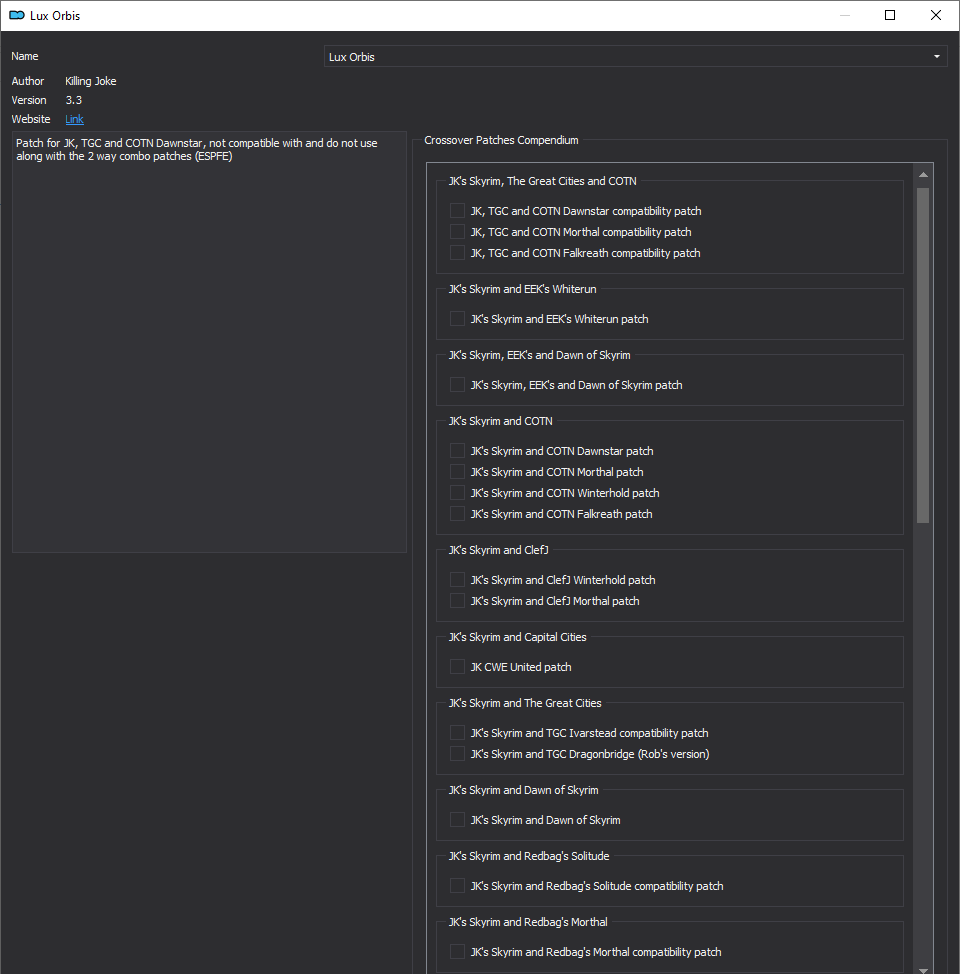Tick JK's Skyrim and COTN Morthal patch
960x974 pixels.
coord(457,471)
